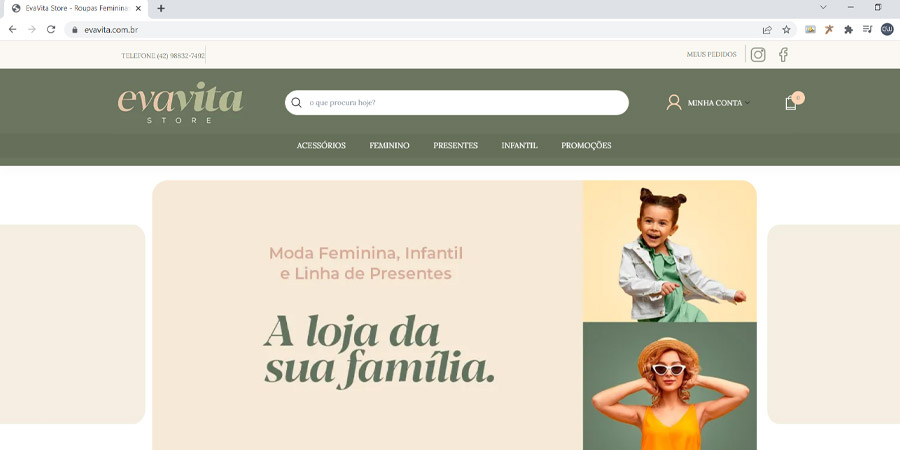Share this page from address bar

(767, 30)
